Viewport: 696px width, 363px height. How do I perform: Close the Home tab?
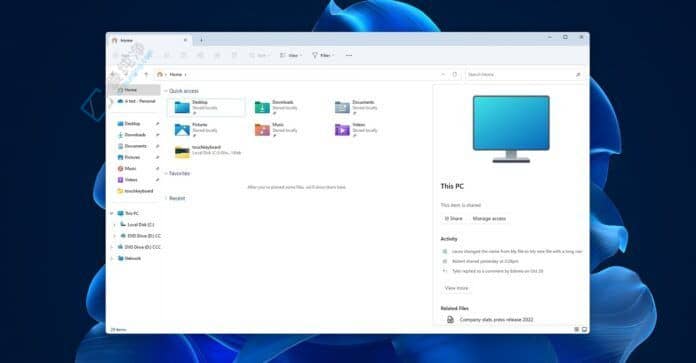tap(186, 40)
